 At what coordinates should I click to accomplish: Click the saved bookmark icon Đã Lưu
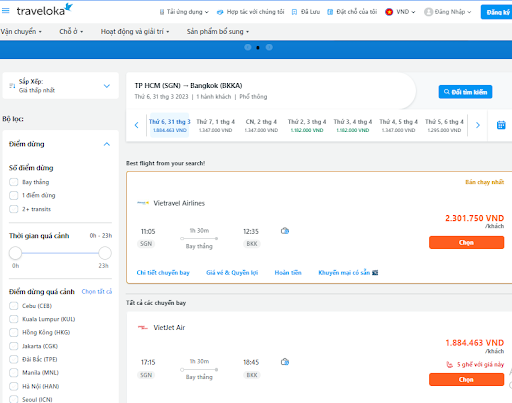click(294, 12)
